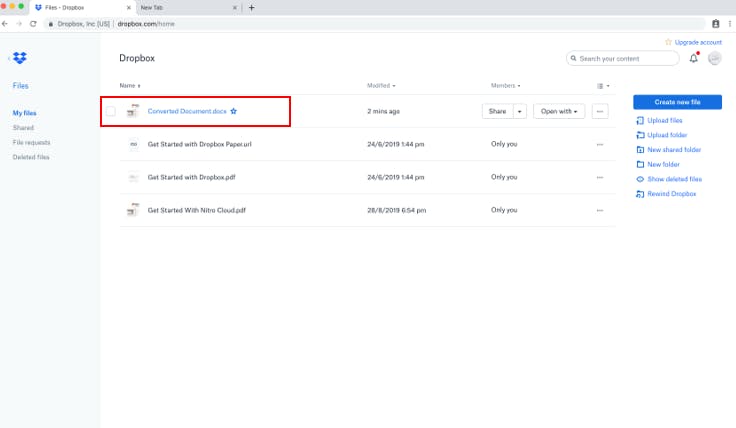
Task: Tick the checkbox beside Converted Document.docx
Action: [x=111, y=111]
